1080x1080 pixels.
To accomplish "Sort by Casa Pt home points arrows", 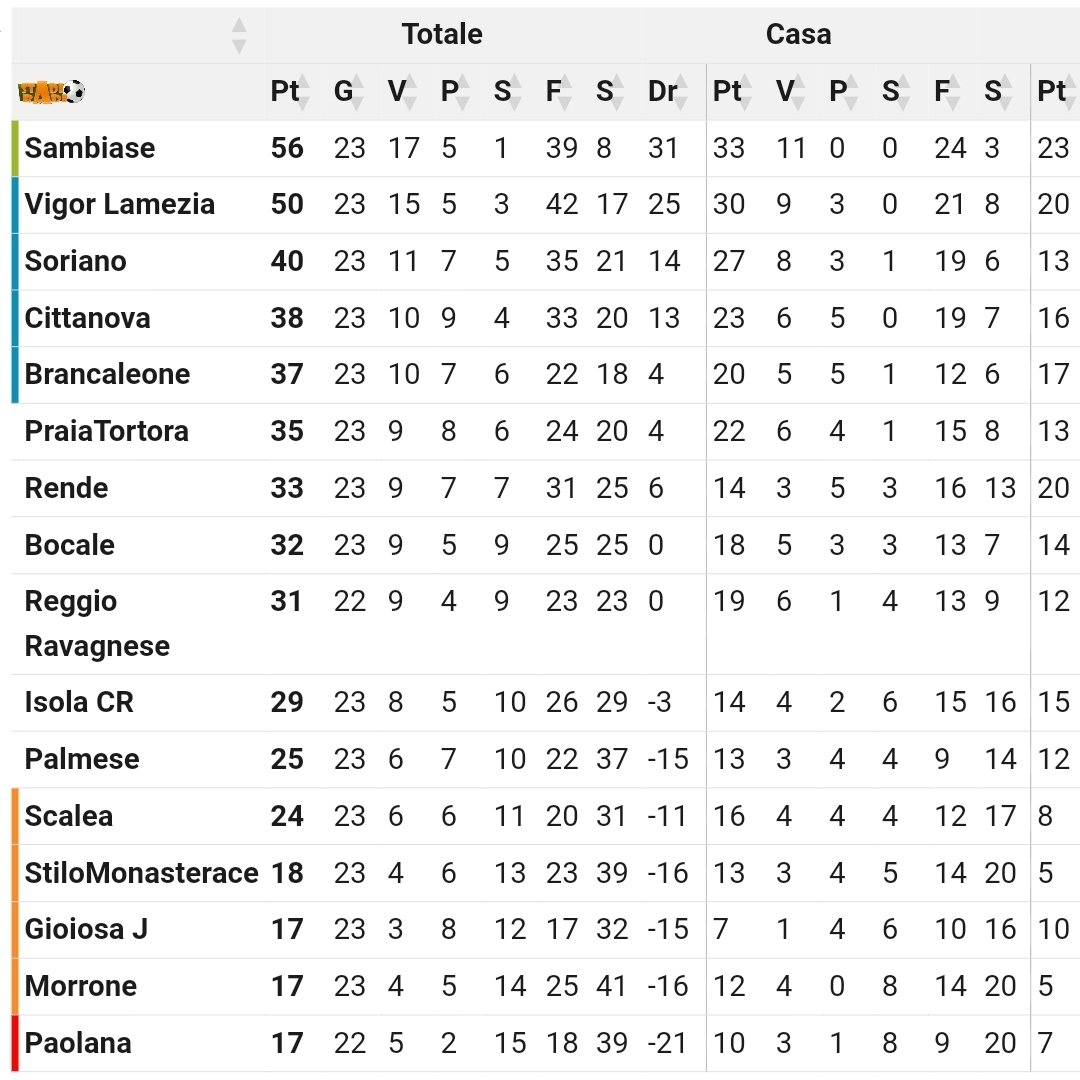I will click(x=745, y=92).
